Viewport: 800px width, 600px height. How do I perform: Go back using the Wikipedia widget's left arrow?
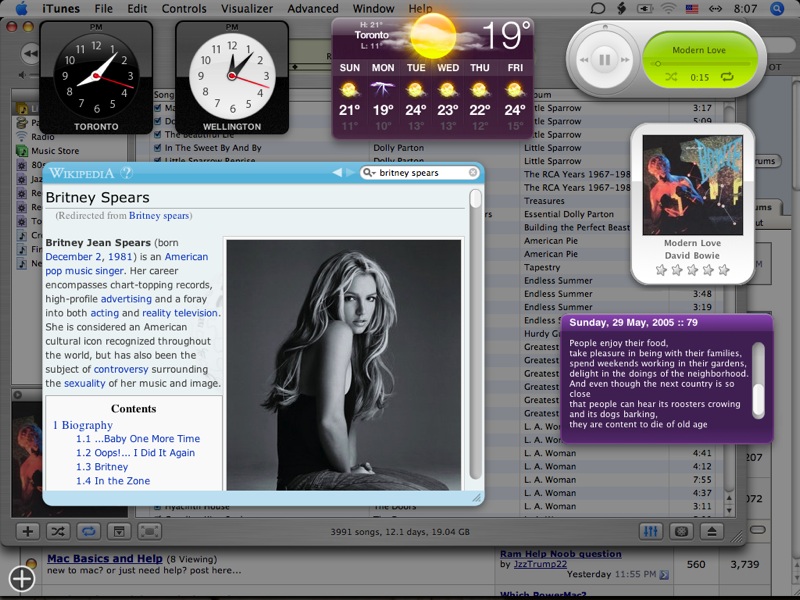[x=337, y=173]
